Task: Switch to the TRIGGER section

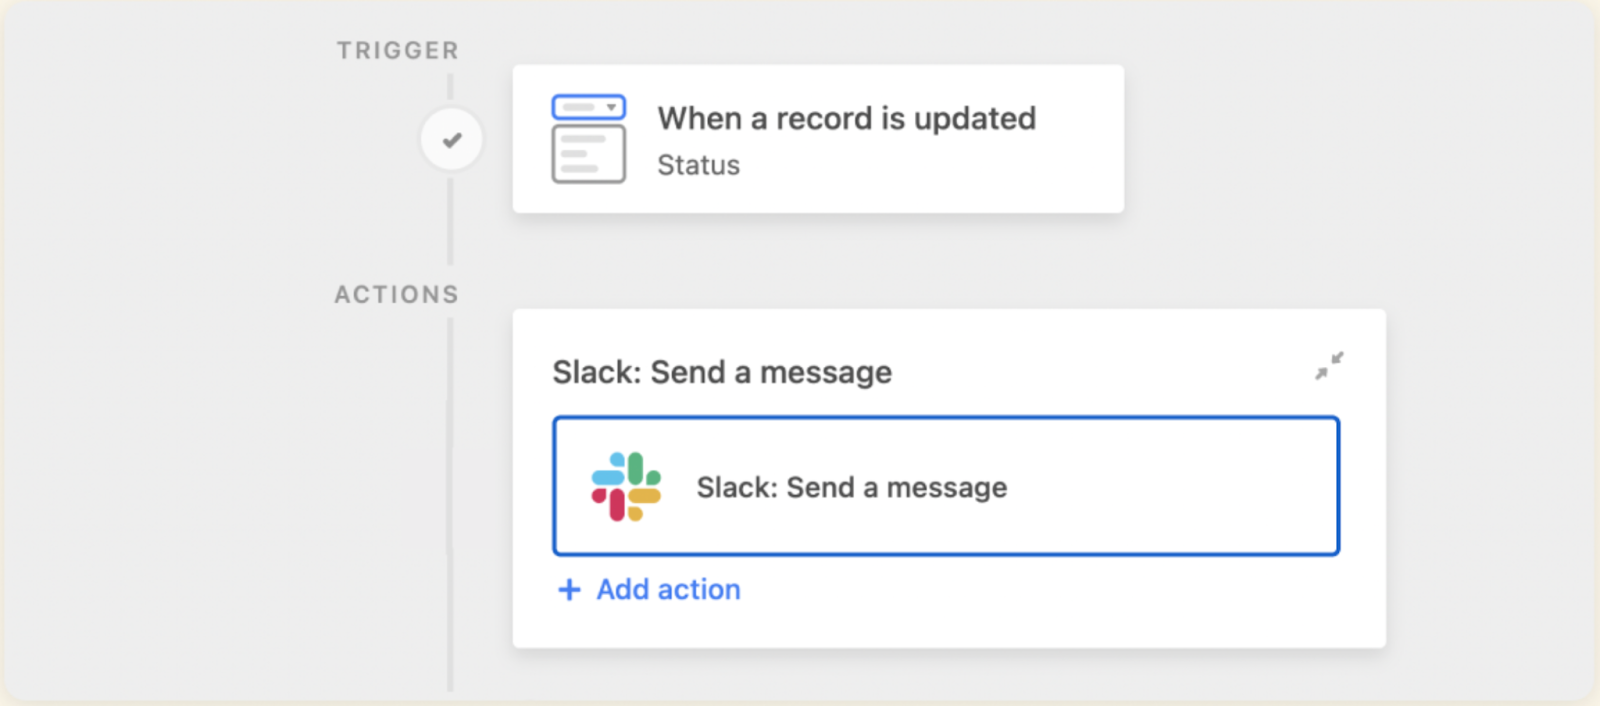Action: (397, 49)
